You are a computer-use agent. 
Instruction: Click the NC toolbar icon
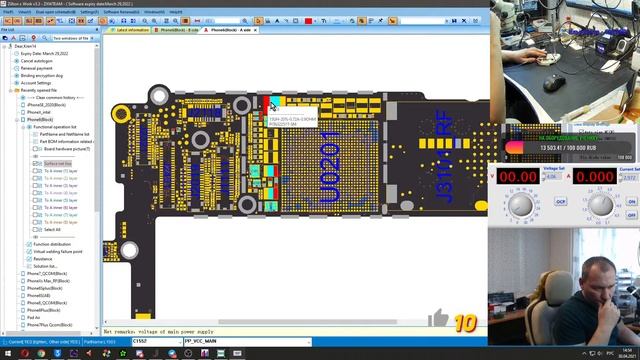[8, 21]
